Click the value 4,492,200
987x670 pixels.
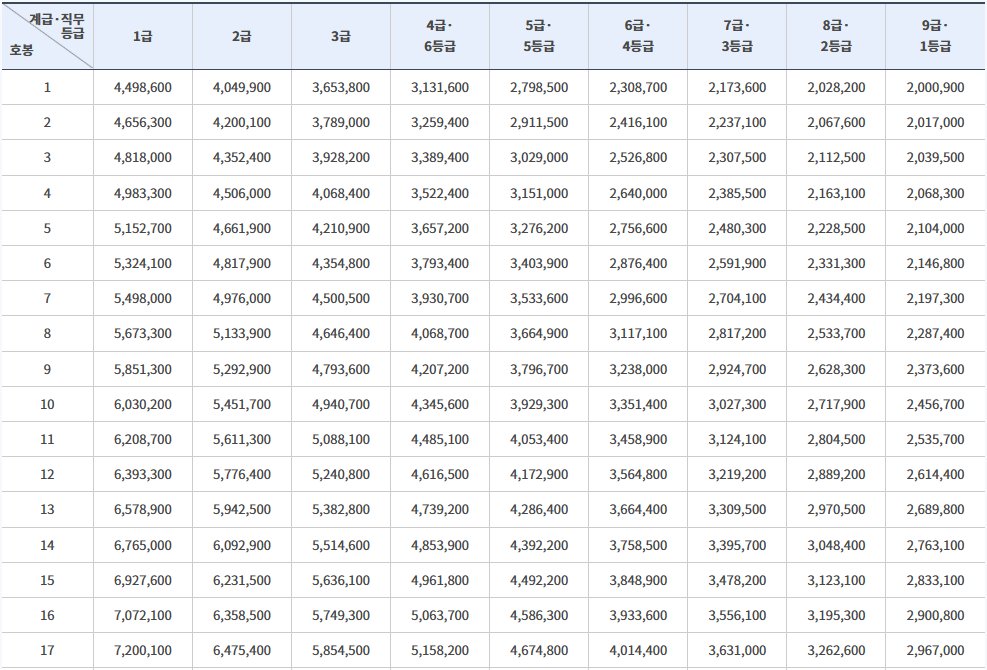pyautogui.click(x=539, y=581)
